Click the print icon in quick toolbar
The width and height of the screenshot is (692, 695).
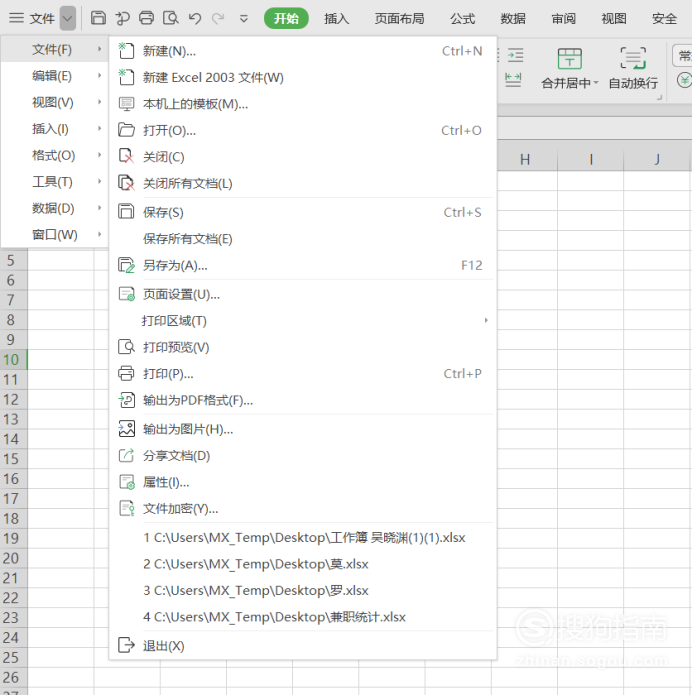click(x=146, y=18)
